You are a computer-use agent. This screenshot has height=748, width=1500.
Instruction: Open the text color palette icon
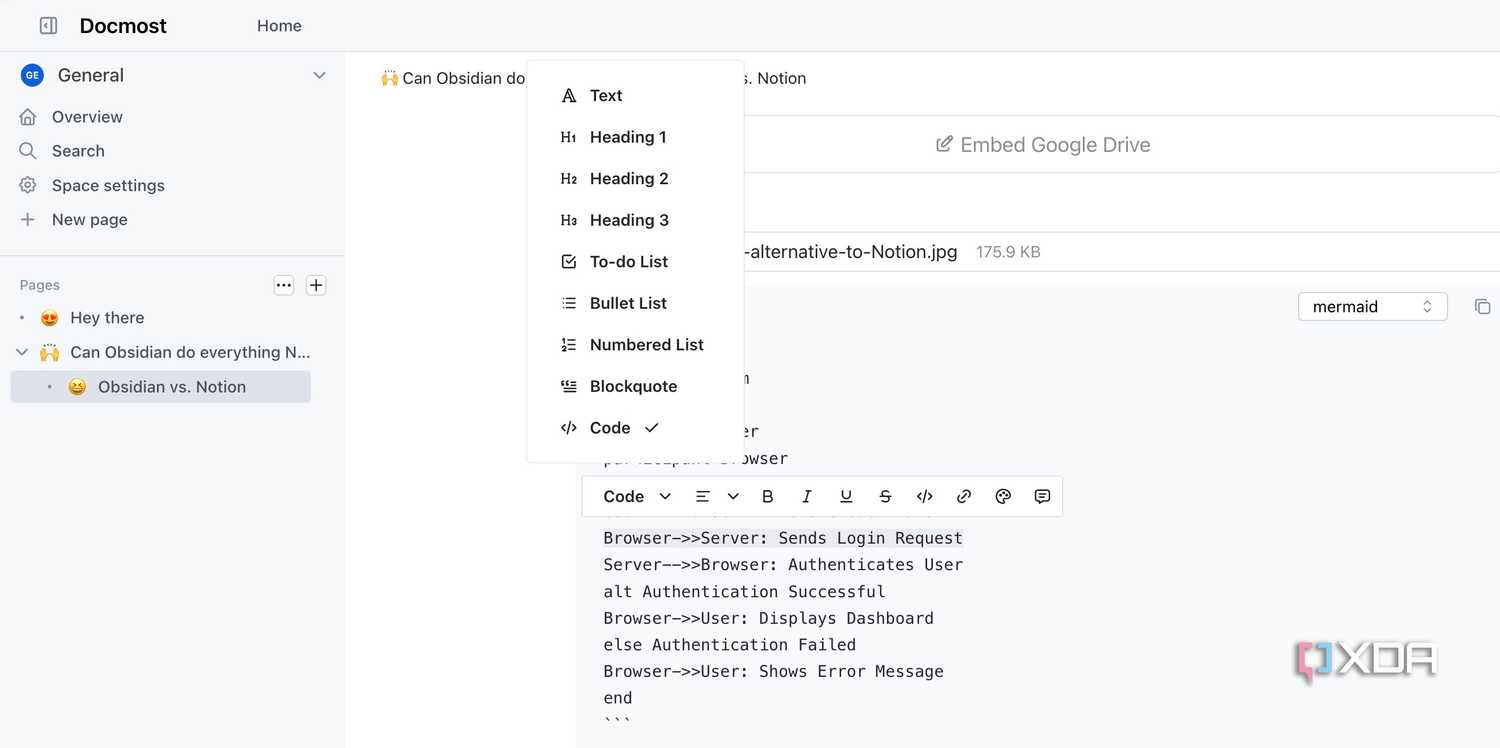point(1003,496)
